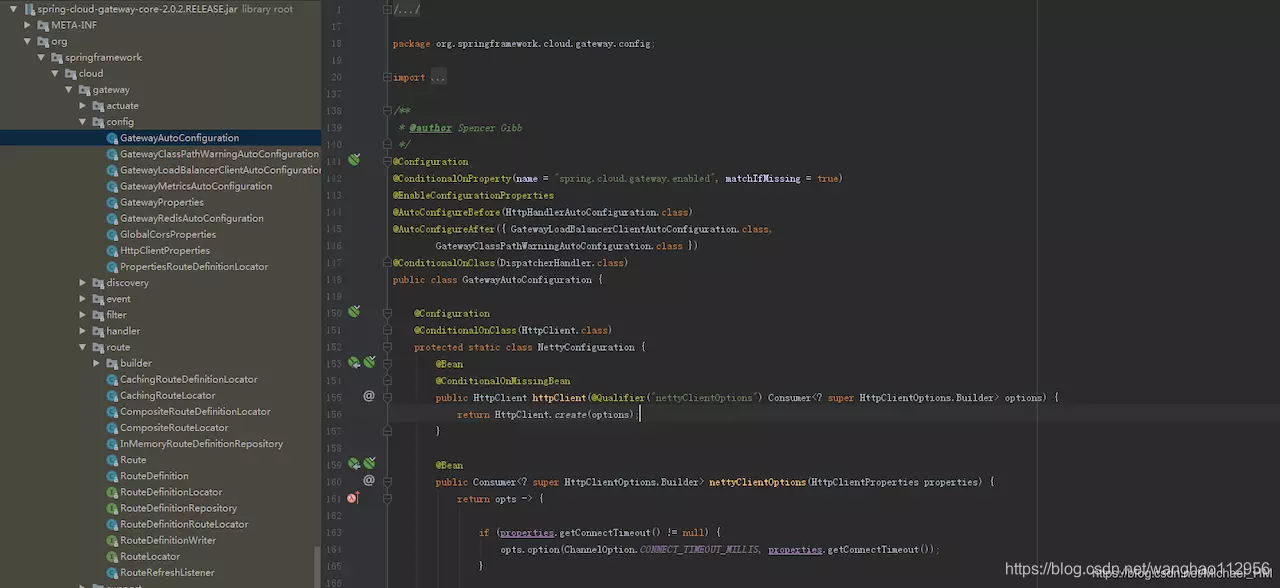Screen dimensions: 1280x588
Task: Click the interface icon beside RouteDefinitionWriter
Action: point(112,540)
